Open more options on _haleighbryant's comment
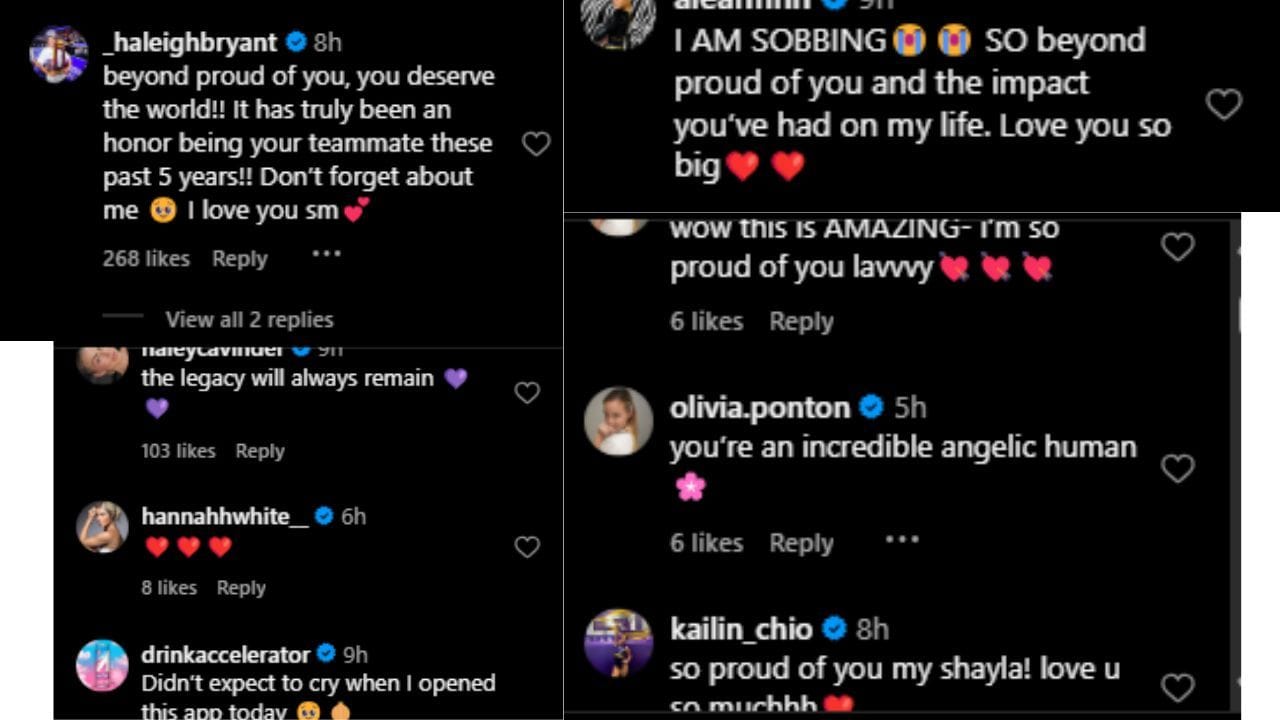The height and width of the screenshot is (720, 1280). (327, 254)
